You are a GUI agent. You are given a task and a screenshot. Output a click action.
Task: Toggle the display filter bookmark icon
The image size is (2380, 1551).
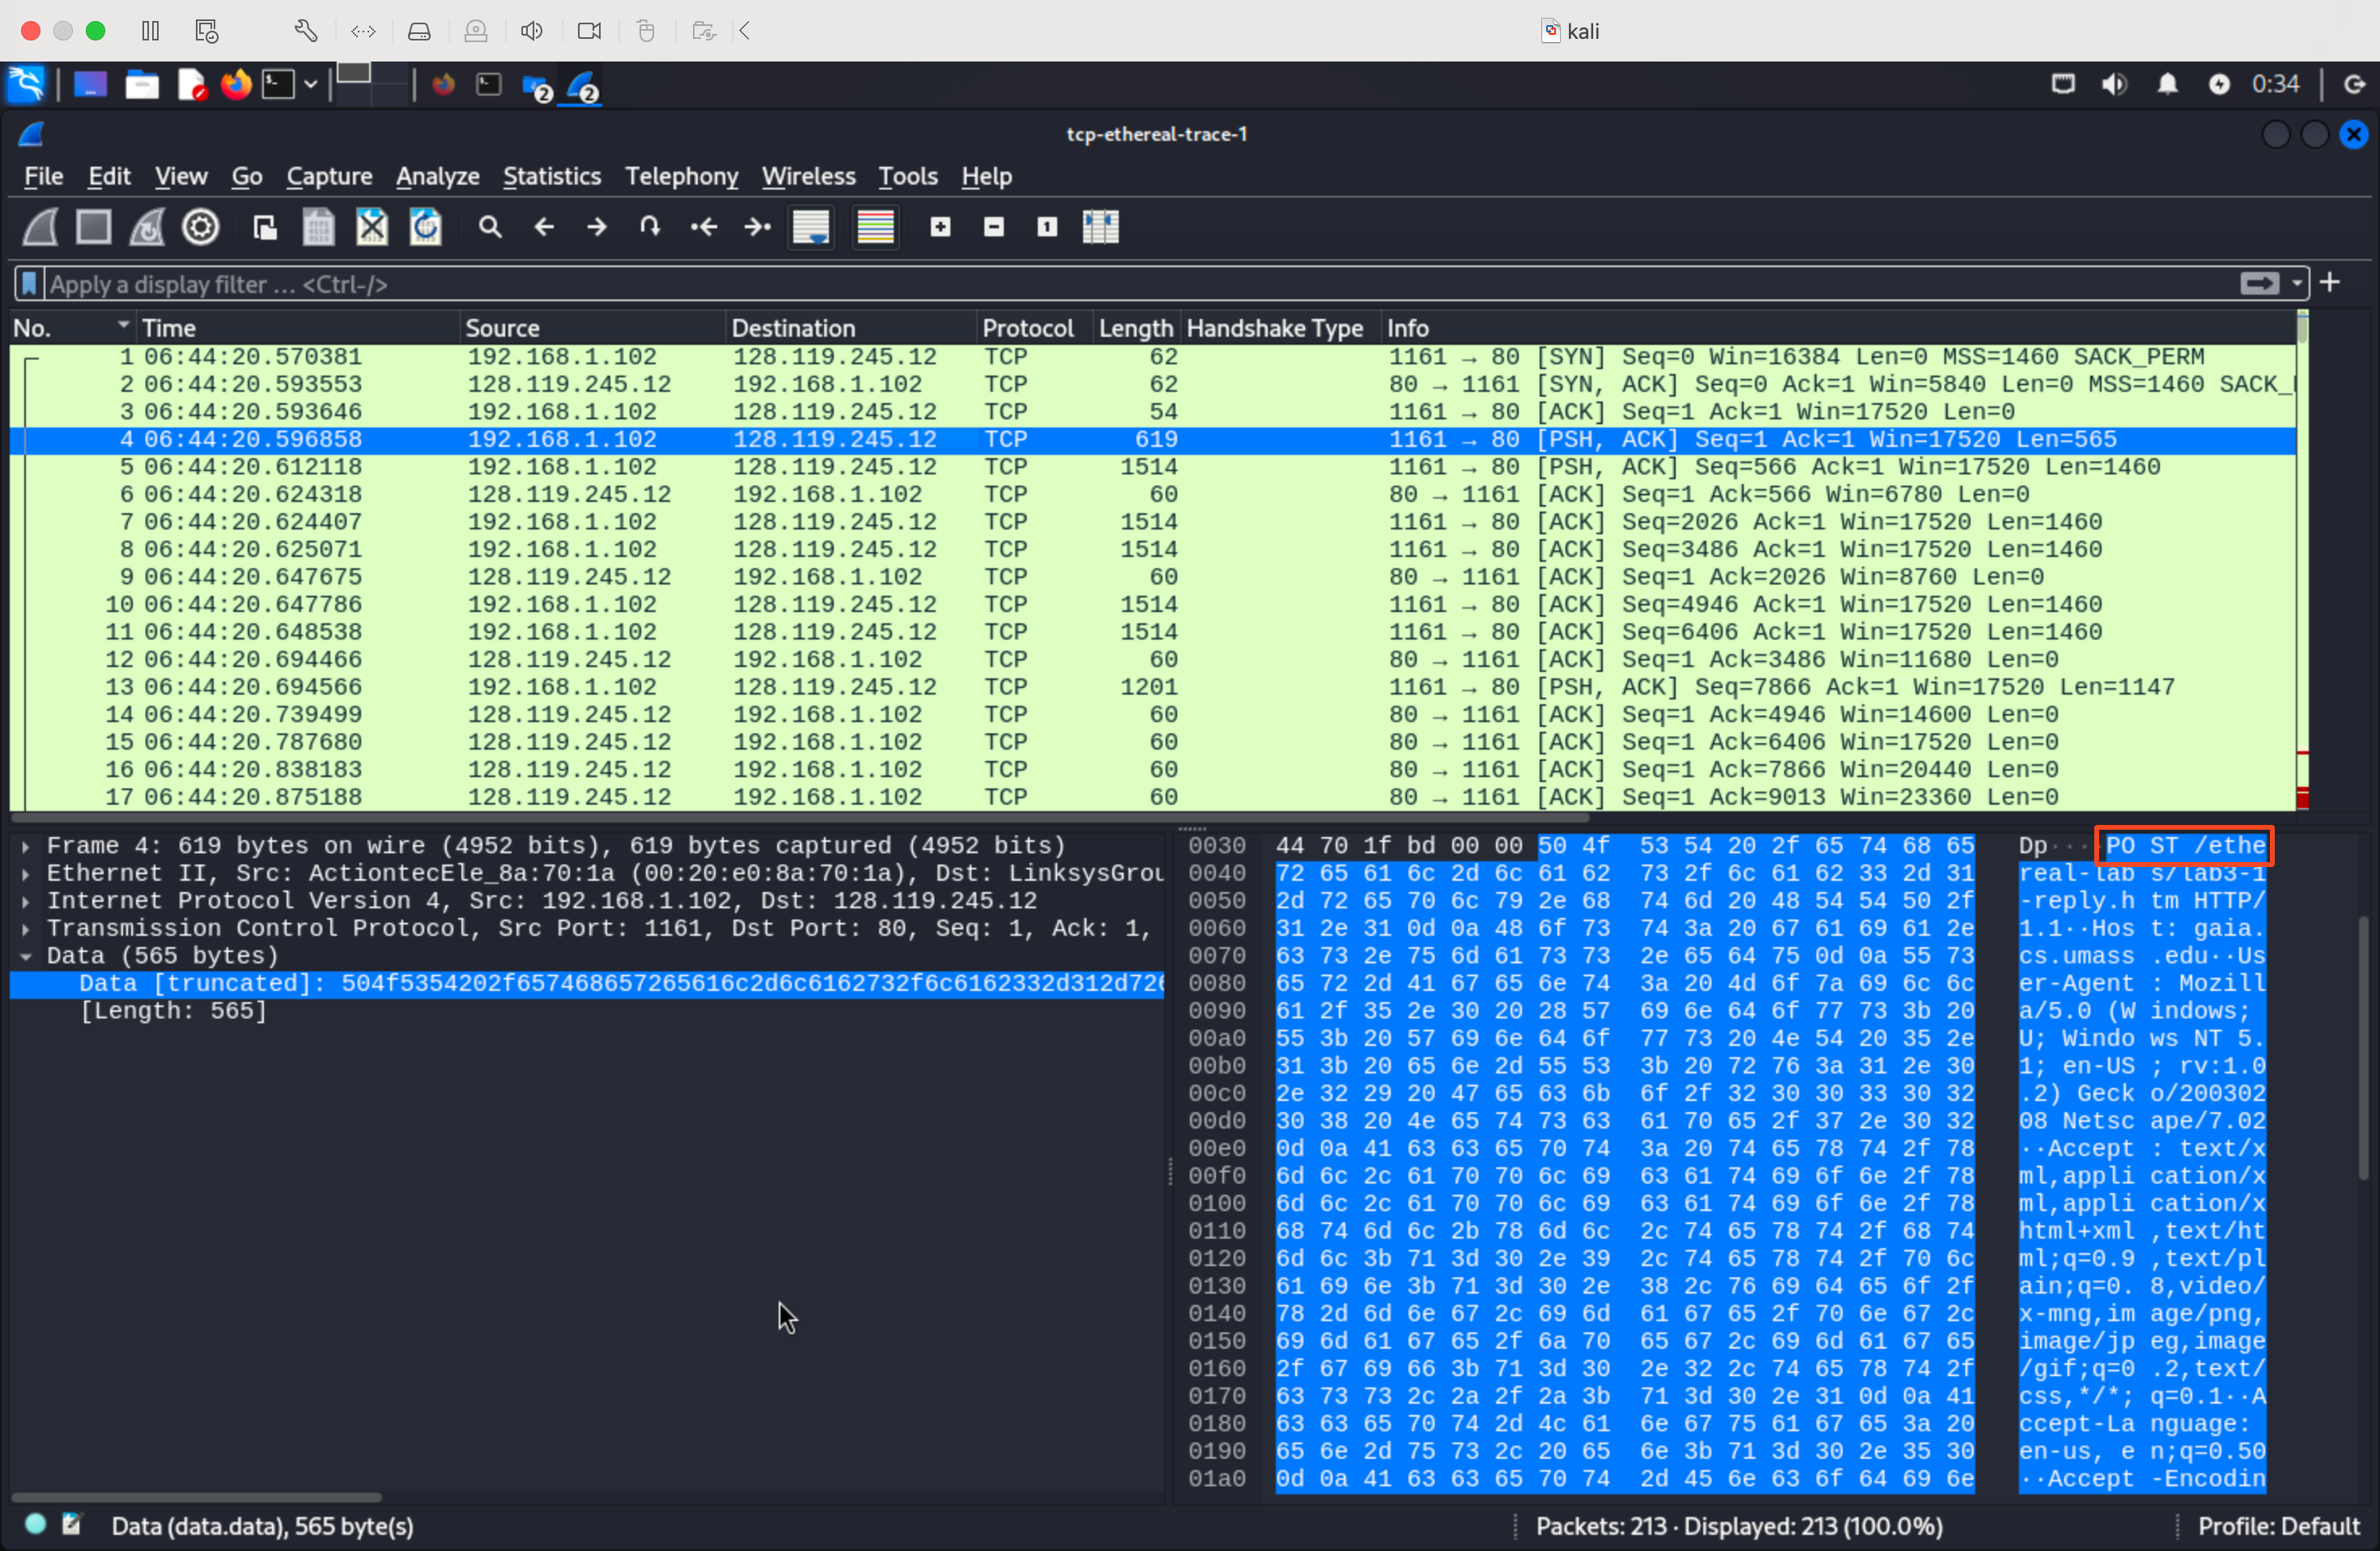(29, 285)
